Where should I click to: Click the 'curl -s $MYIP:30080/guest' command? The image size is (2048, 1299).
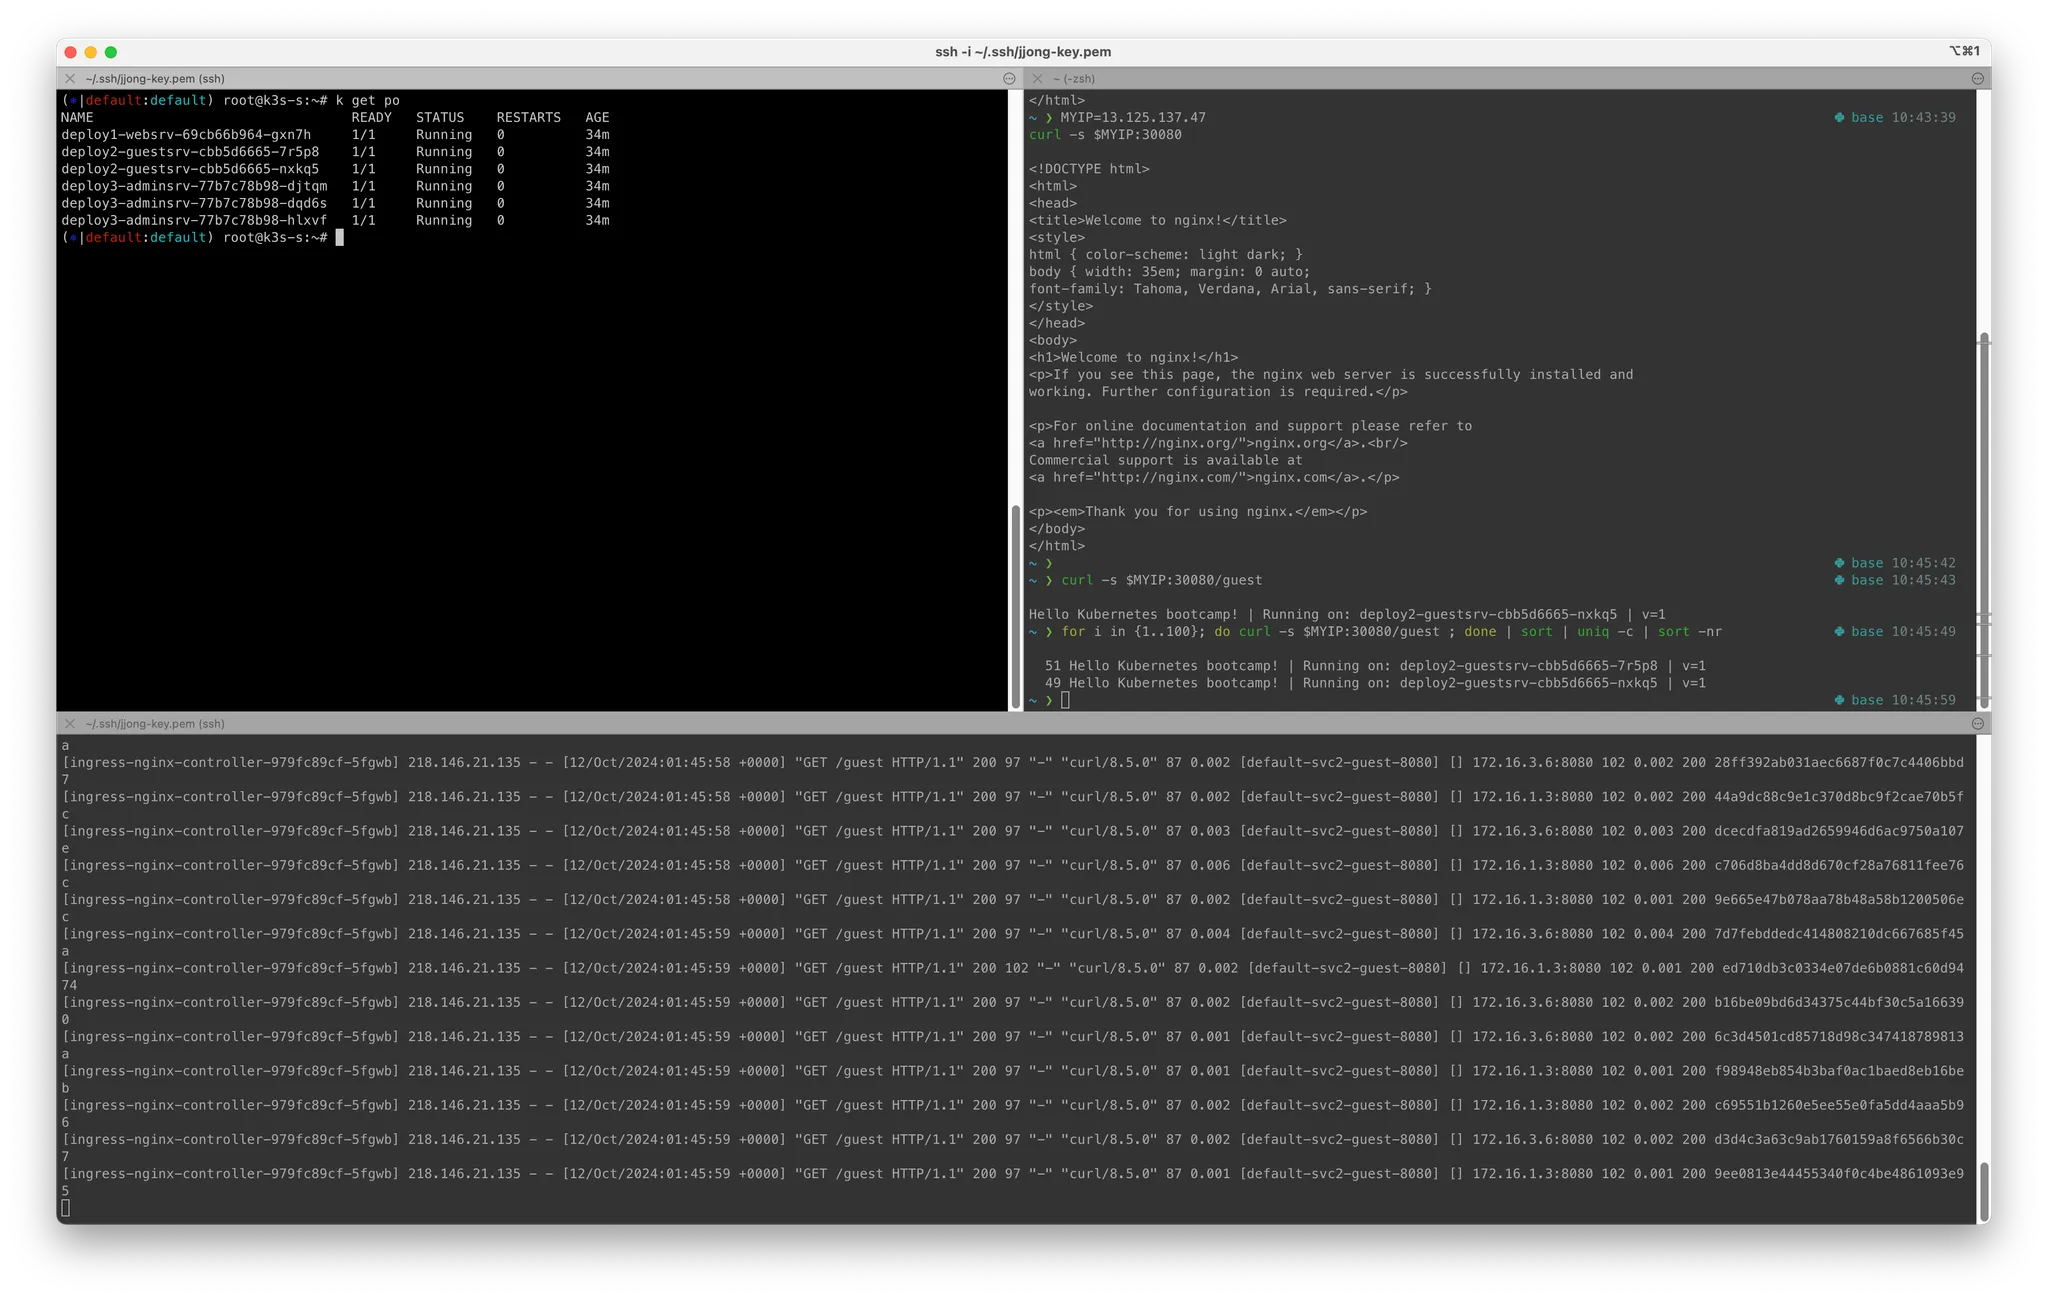coord(1161,580)
